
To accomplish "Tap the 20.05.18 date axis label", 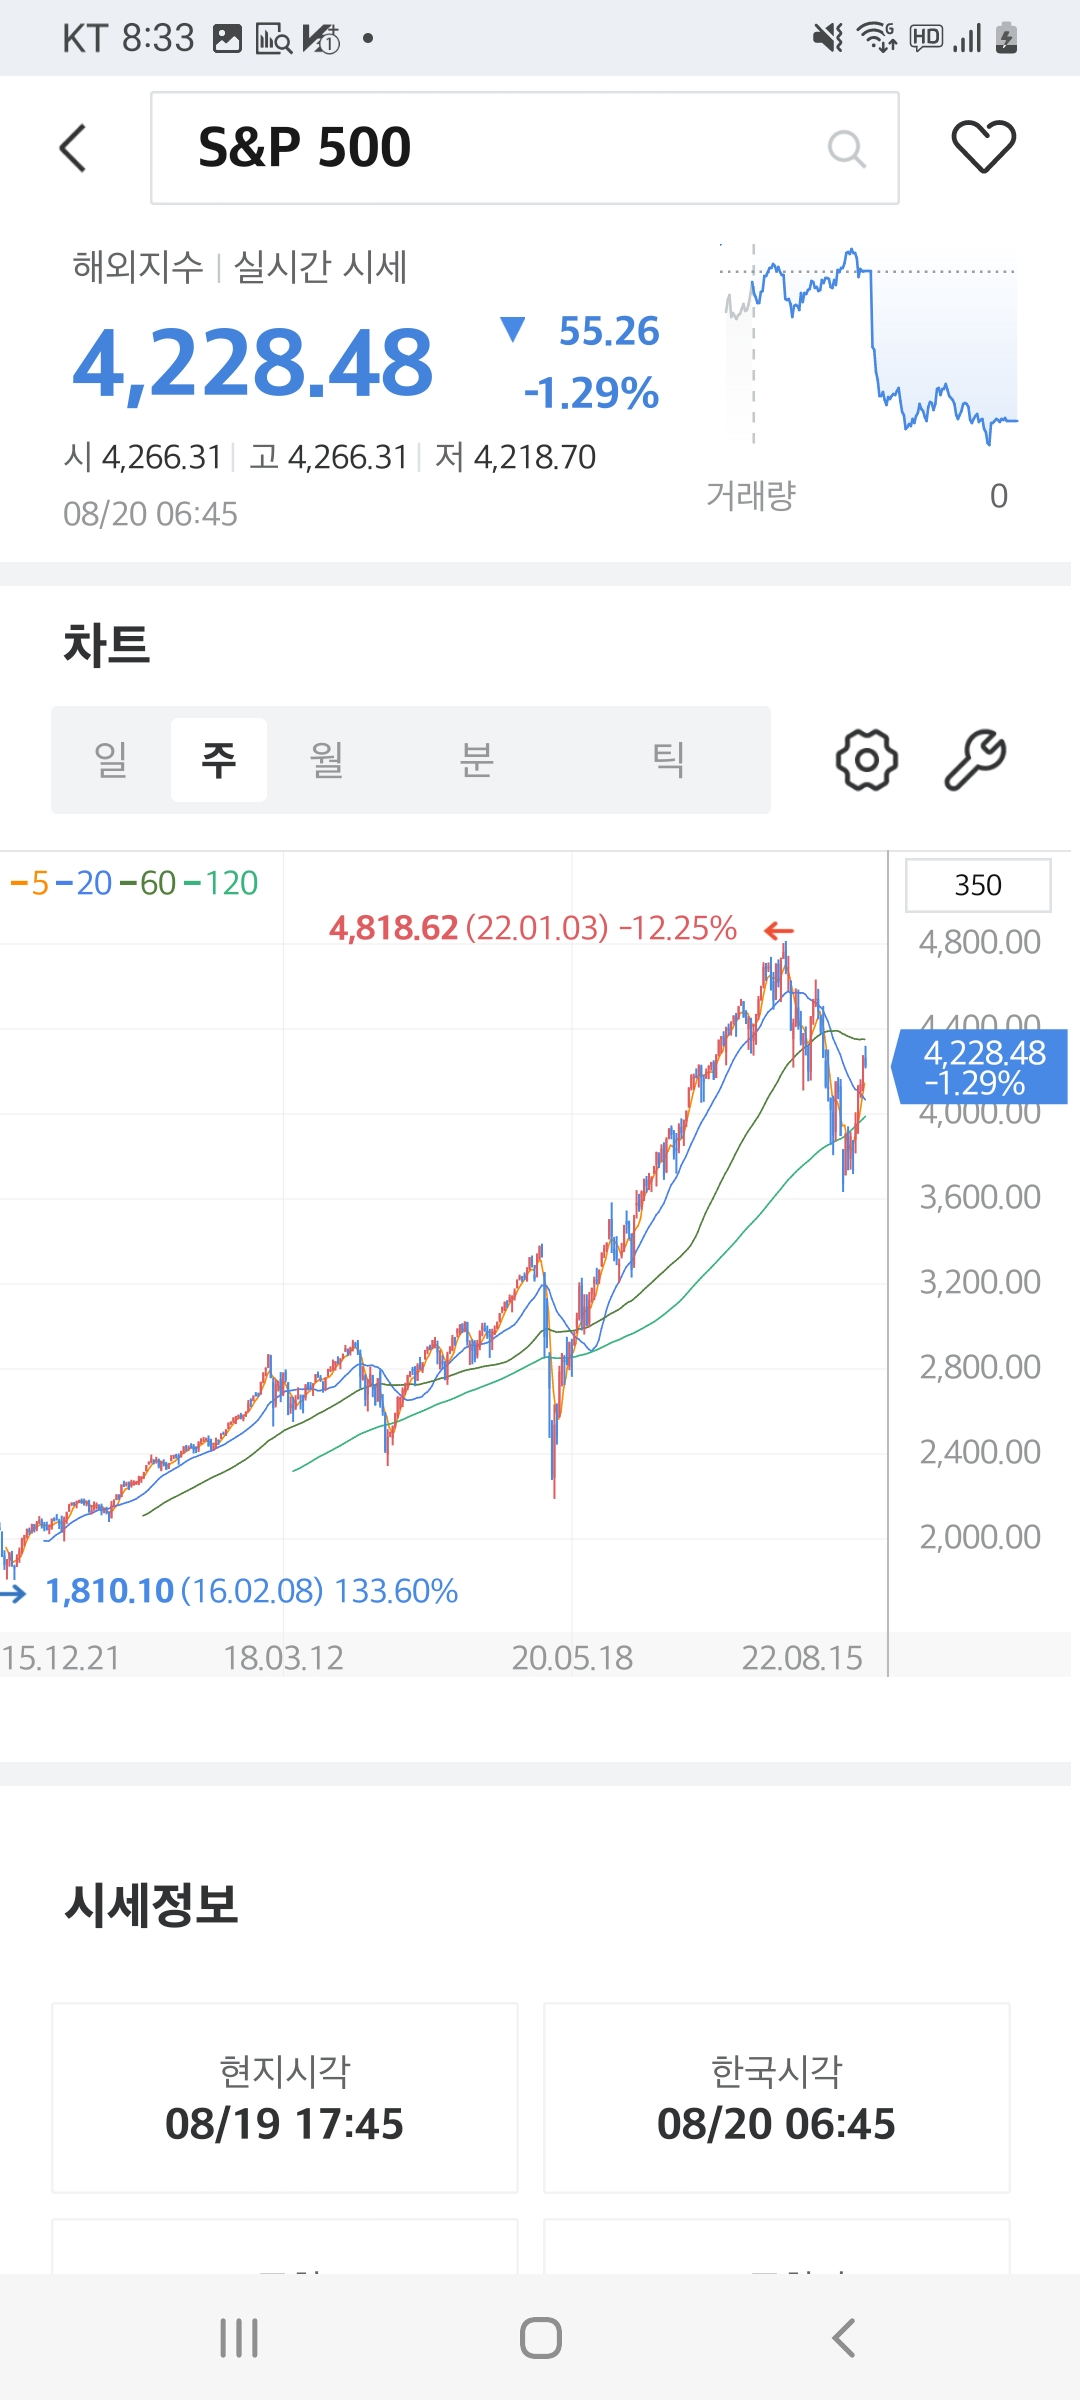I will tap(572, 1658).
